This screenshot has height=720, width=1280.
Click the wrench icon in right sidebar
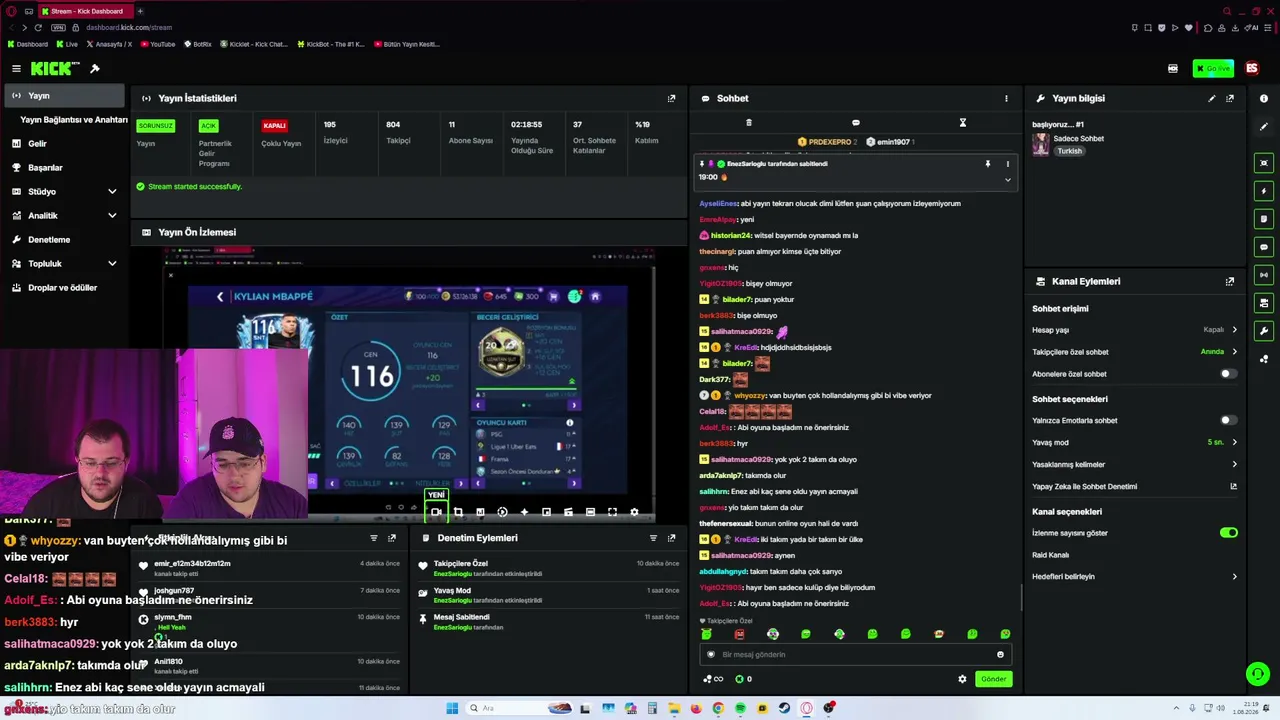pos(1264,331)
